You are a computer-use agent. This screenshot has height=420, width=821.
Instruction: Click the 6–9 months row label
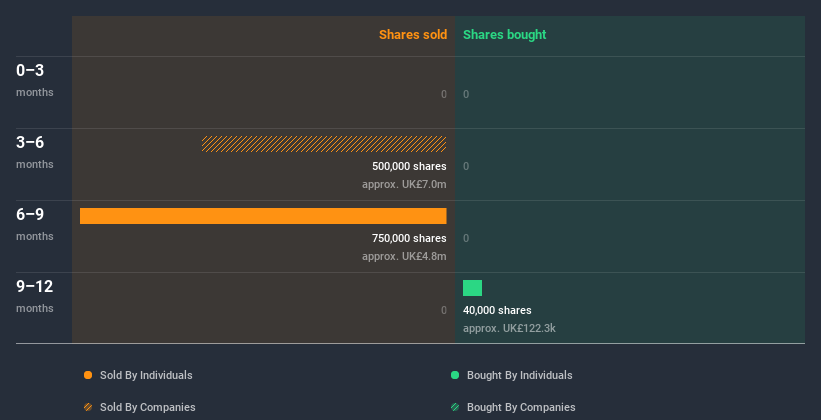[35, 224]
